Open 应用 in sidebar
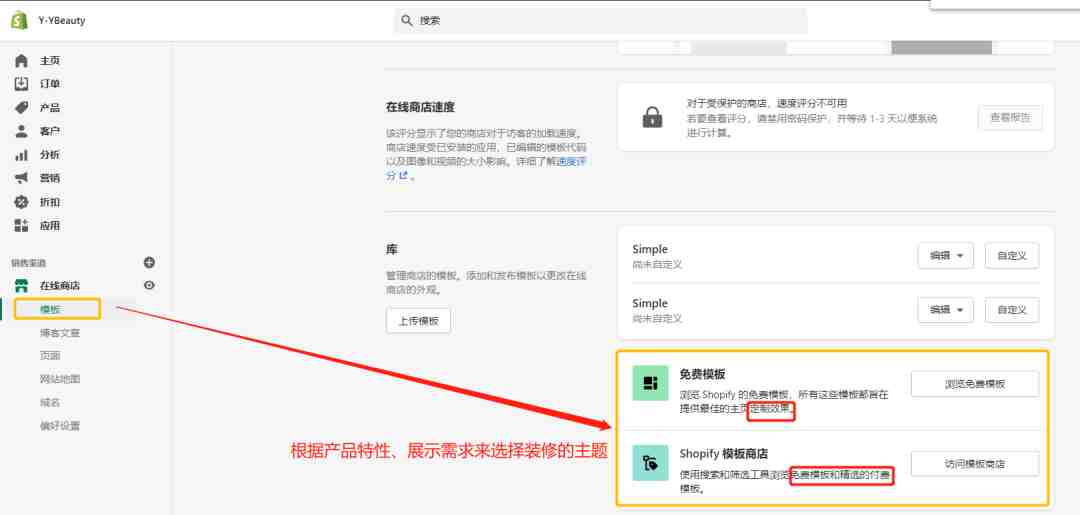Screen dimensions: 1080x515 (50, 225)
